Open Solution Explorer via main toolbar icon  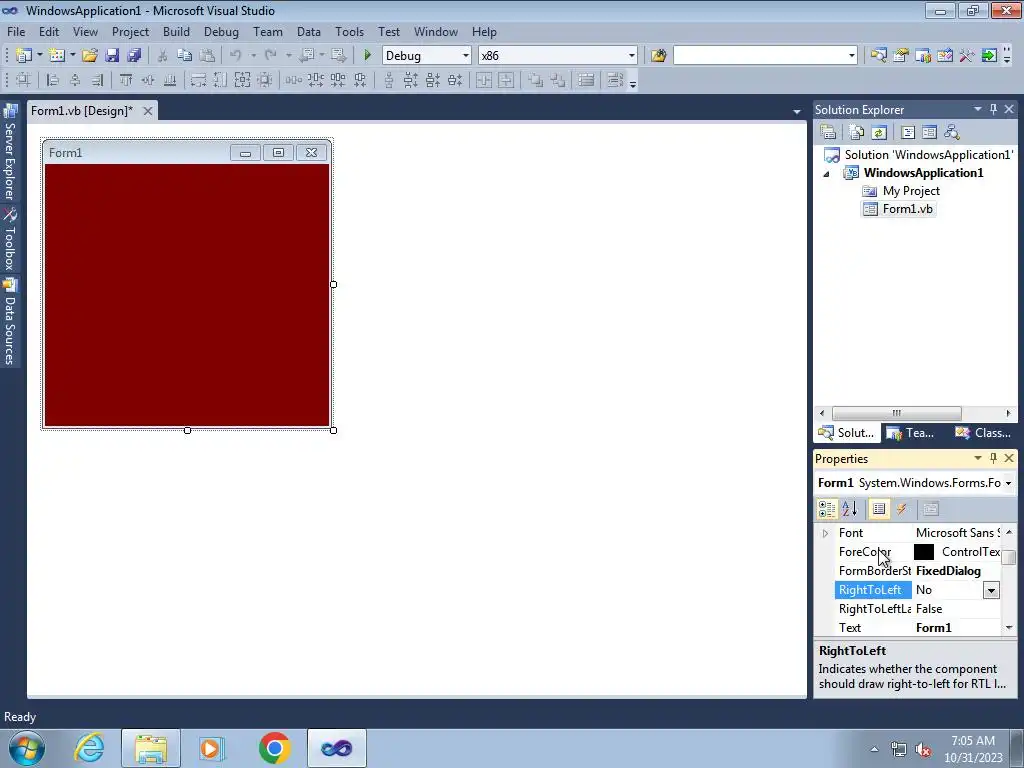coord(878,56)
